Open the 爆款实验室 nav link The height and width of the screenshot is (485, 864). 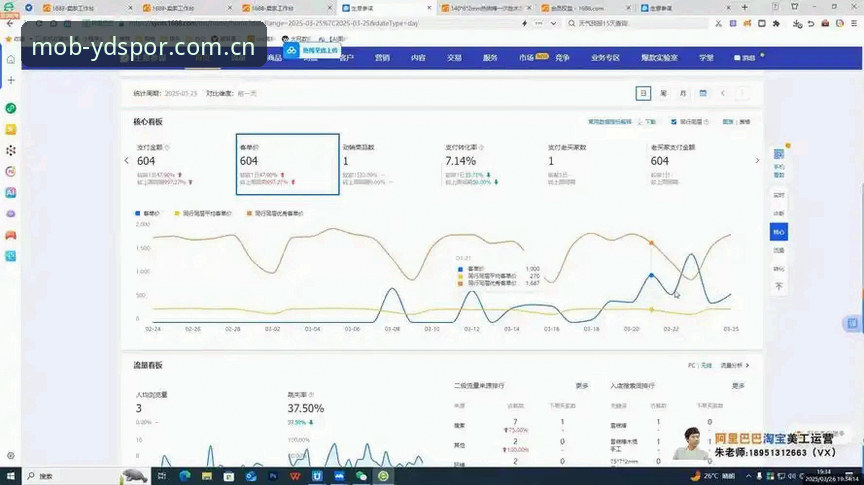[x=659, y=57]
